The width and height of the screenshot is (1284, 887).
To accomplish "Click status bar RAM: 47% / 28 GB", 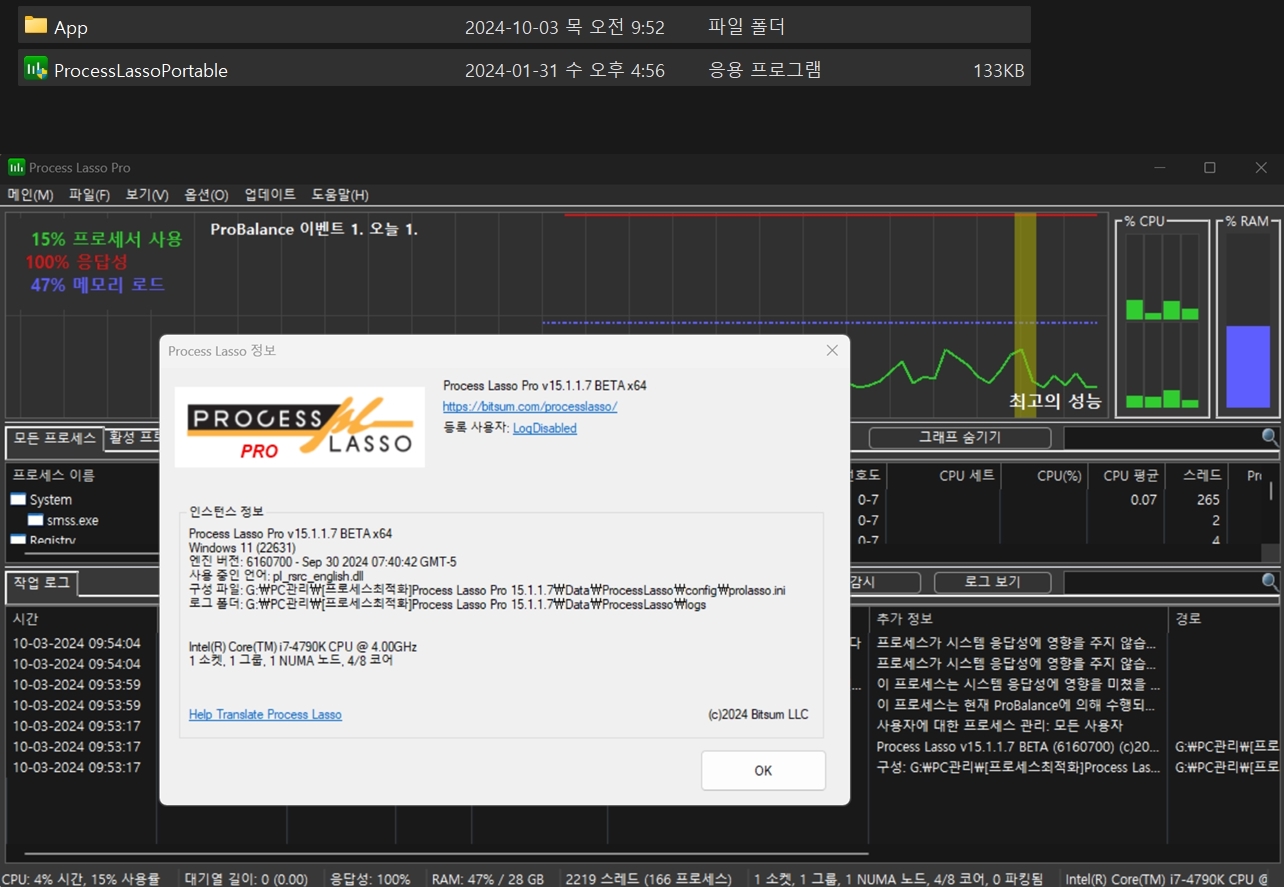I will (488, 879).
